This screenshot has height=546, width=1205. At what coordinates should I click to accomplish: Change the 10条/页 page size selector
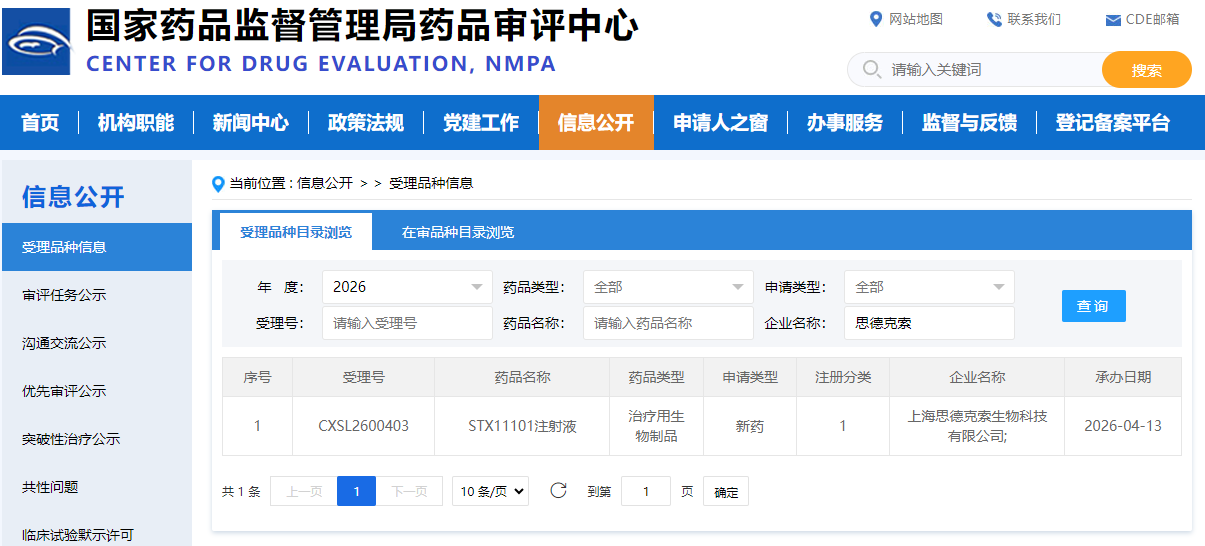pos(490,491)
